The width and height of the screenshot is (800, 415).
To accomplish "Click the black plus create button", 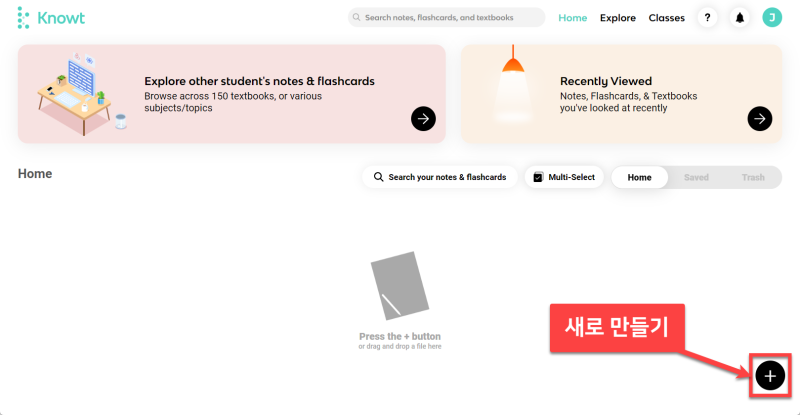I will pyautogui.click(x=770, y=376).
